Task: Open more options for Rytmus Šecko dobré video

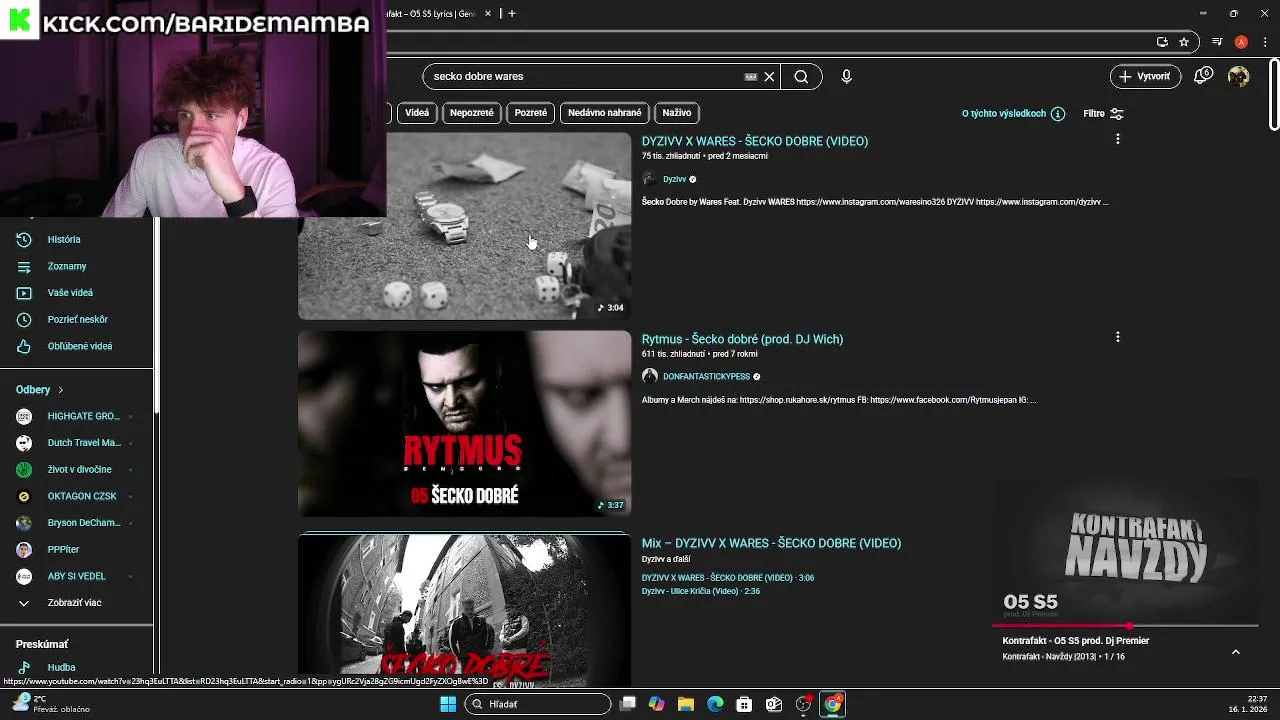Action: click(x=1117, y=337)
